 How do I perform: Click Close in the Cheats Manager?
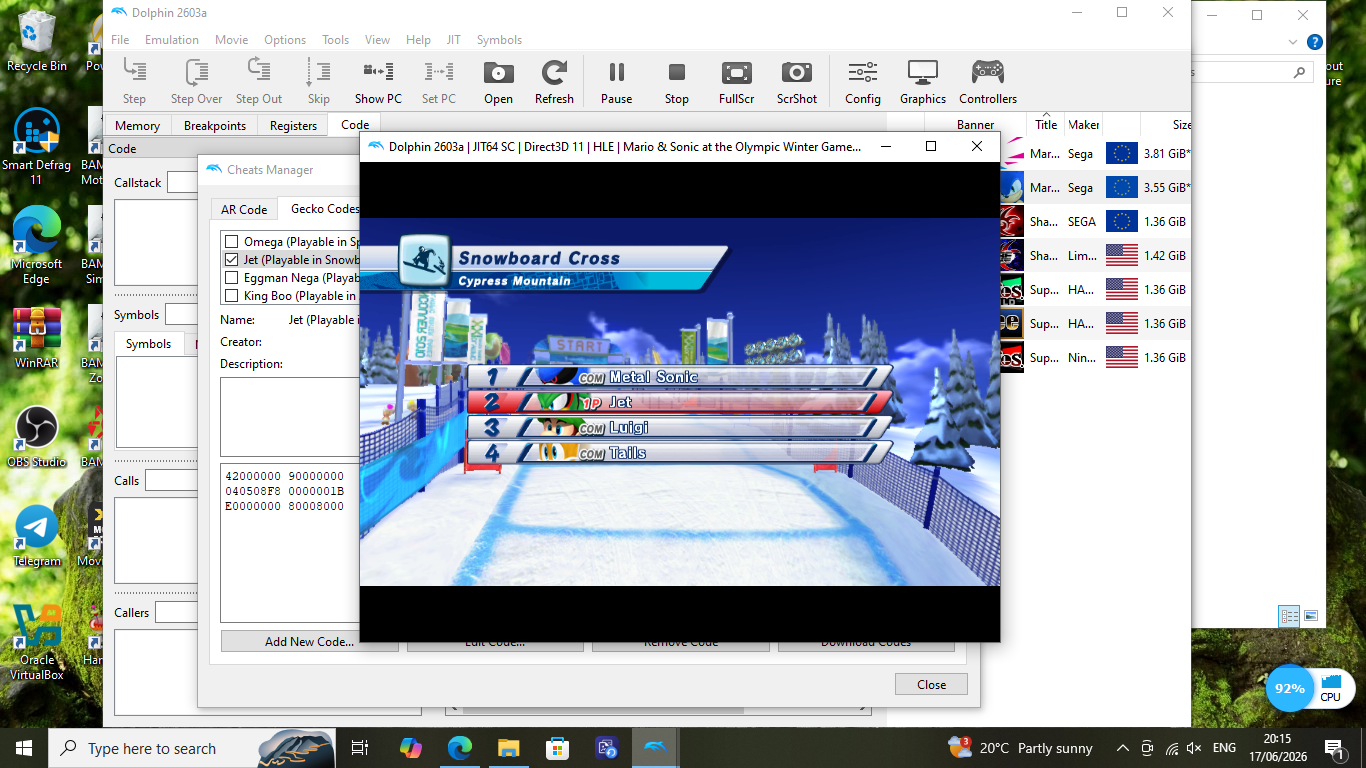tap(931, 685)
